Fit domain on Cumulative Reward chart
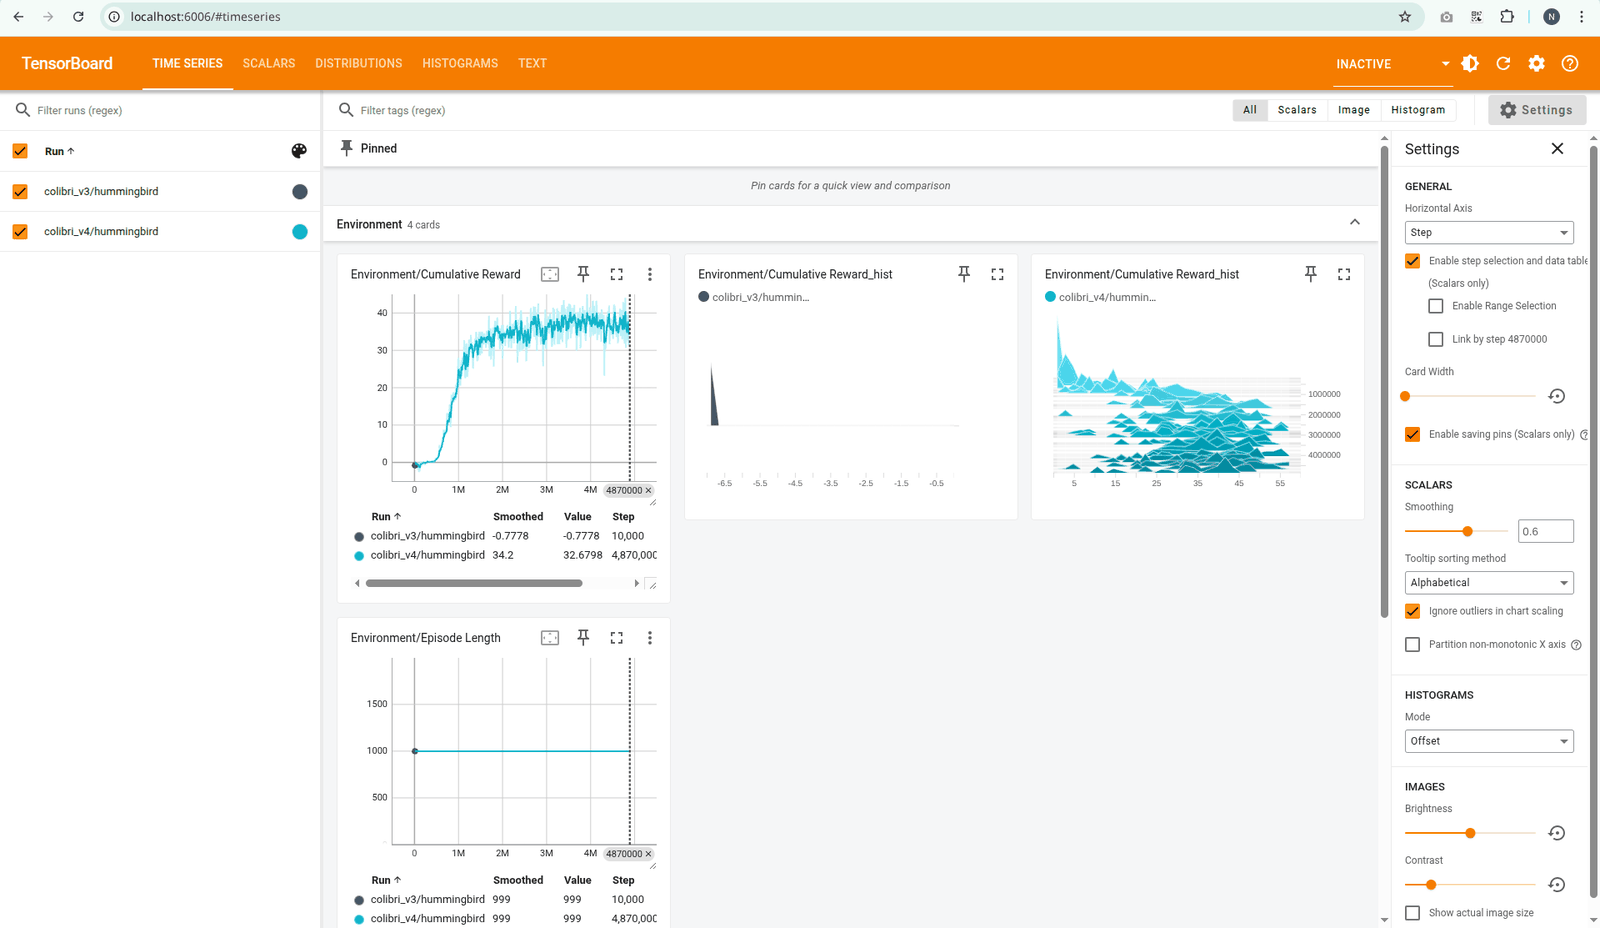The image size is (1600, 928). tap(550, 274)
